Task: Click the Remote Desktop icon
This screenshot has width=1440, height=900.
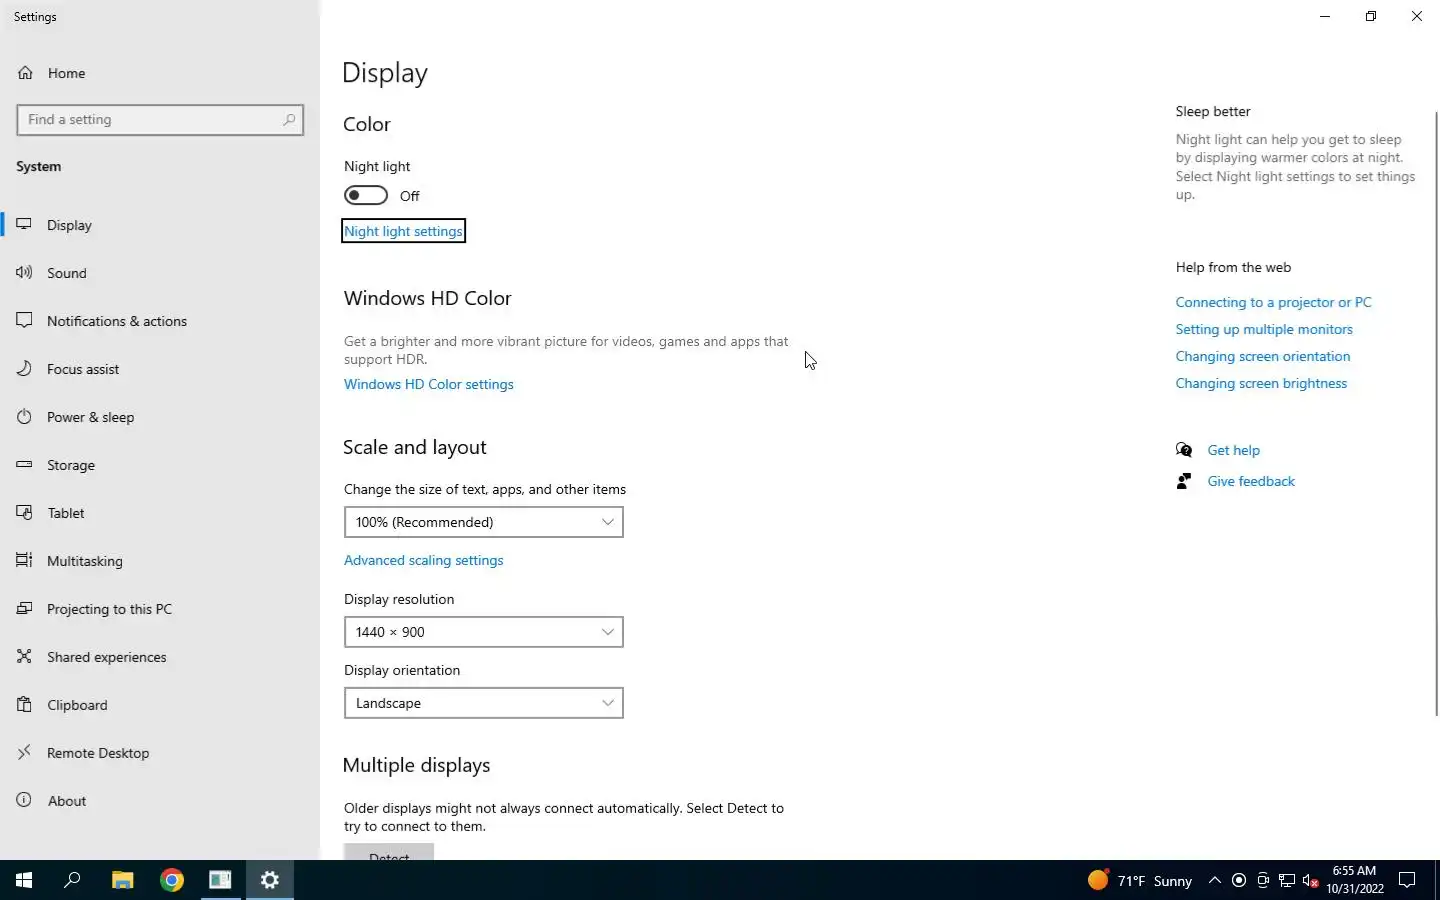Action: (25, 752)
